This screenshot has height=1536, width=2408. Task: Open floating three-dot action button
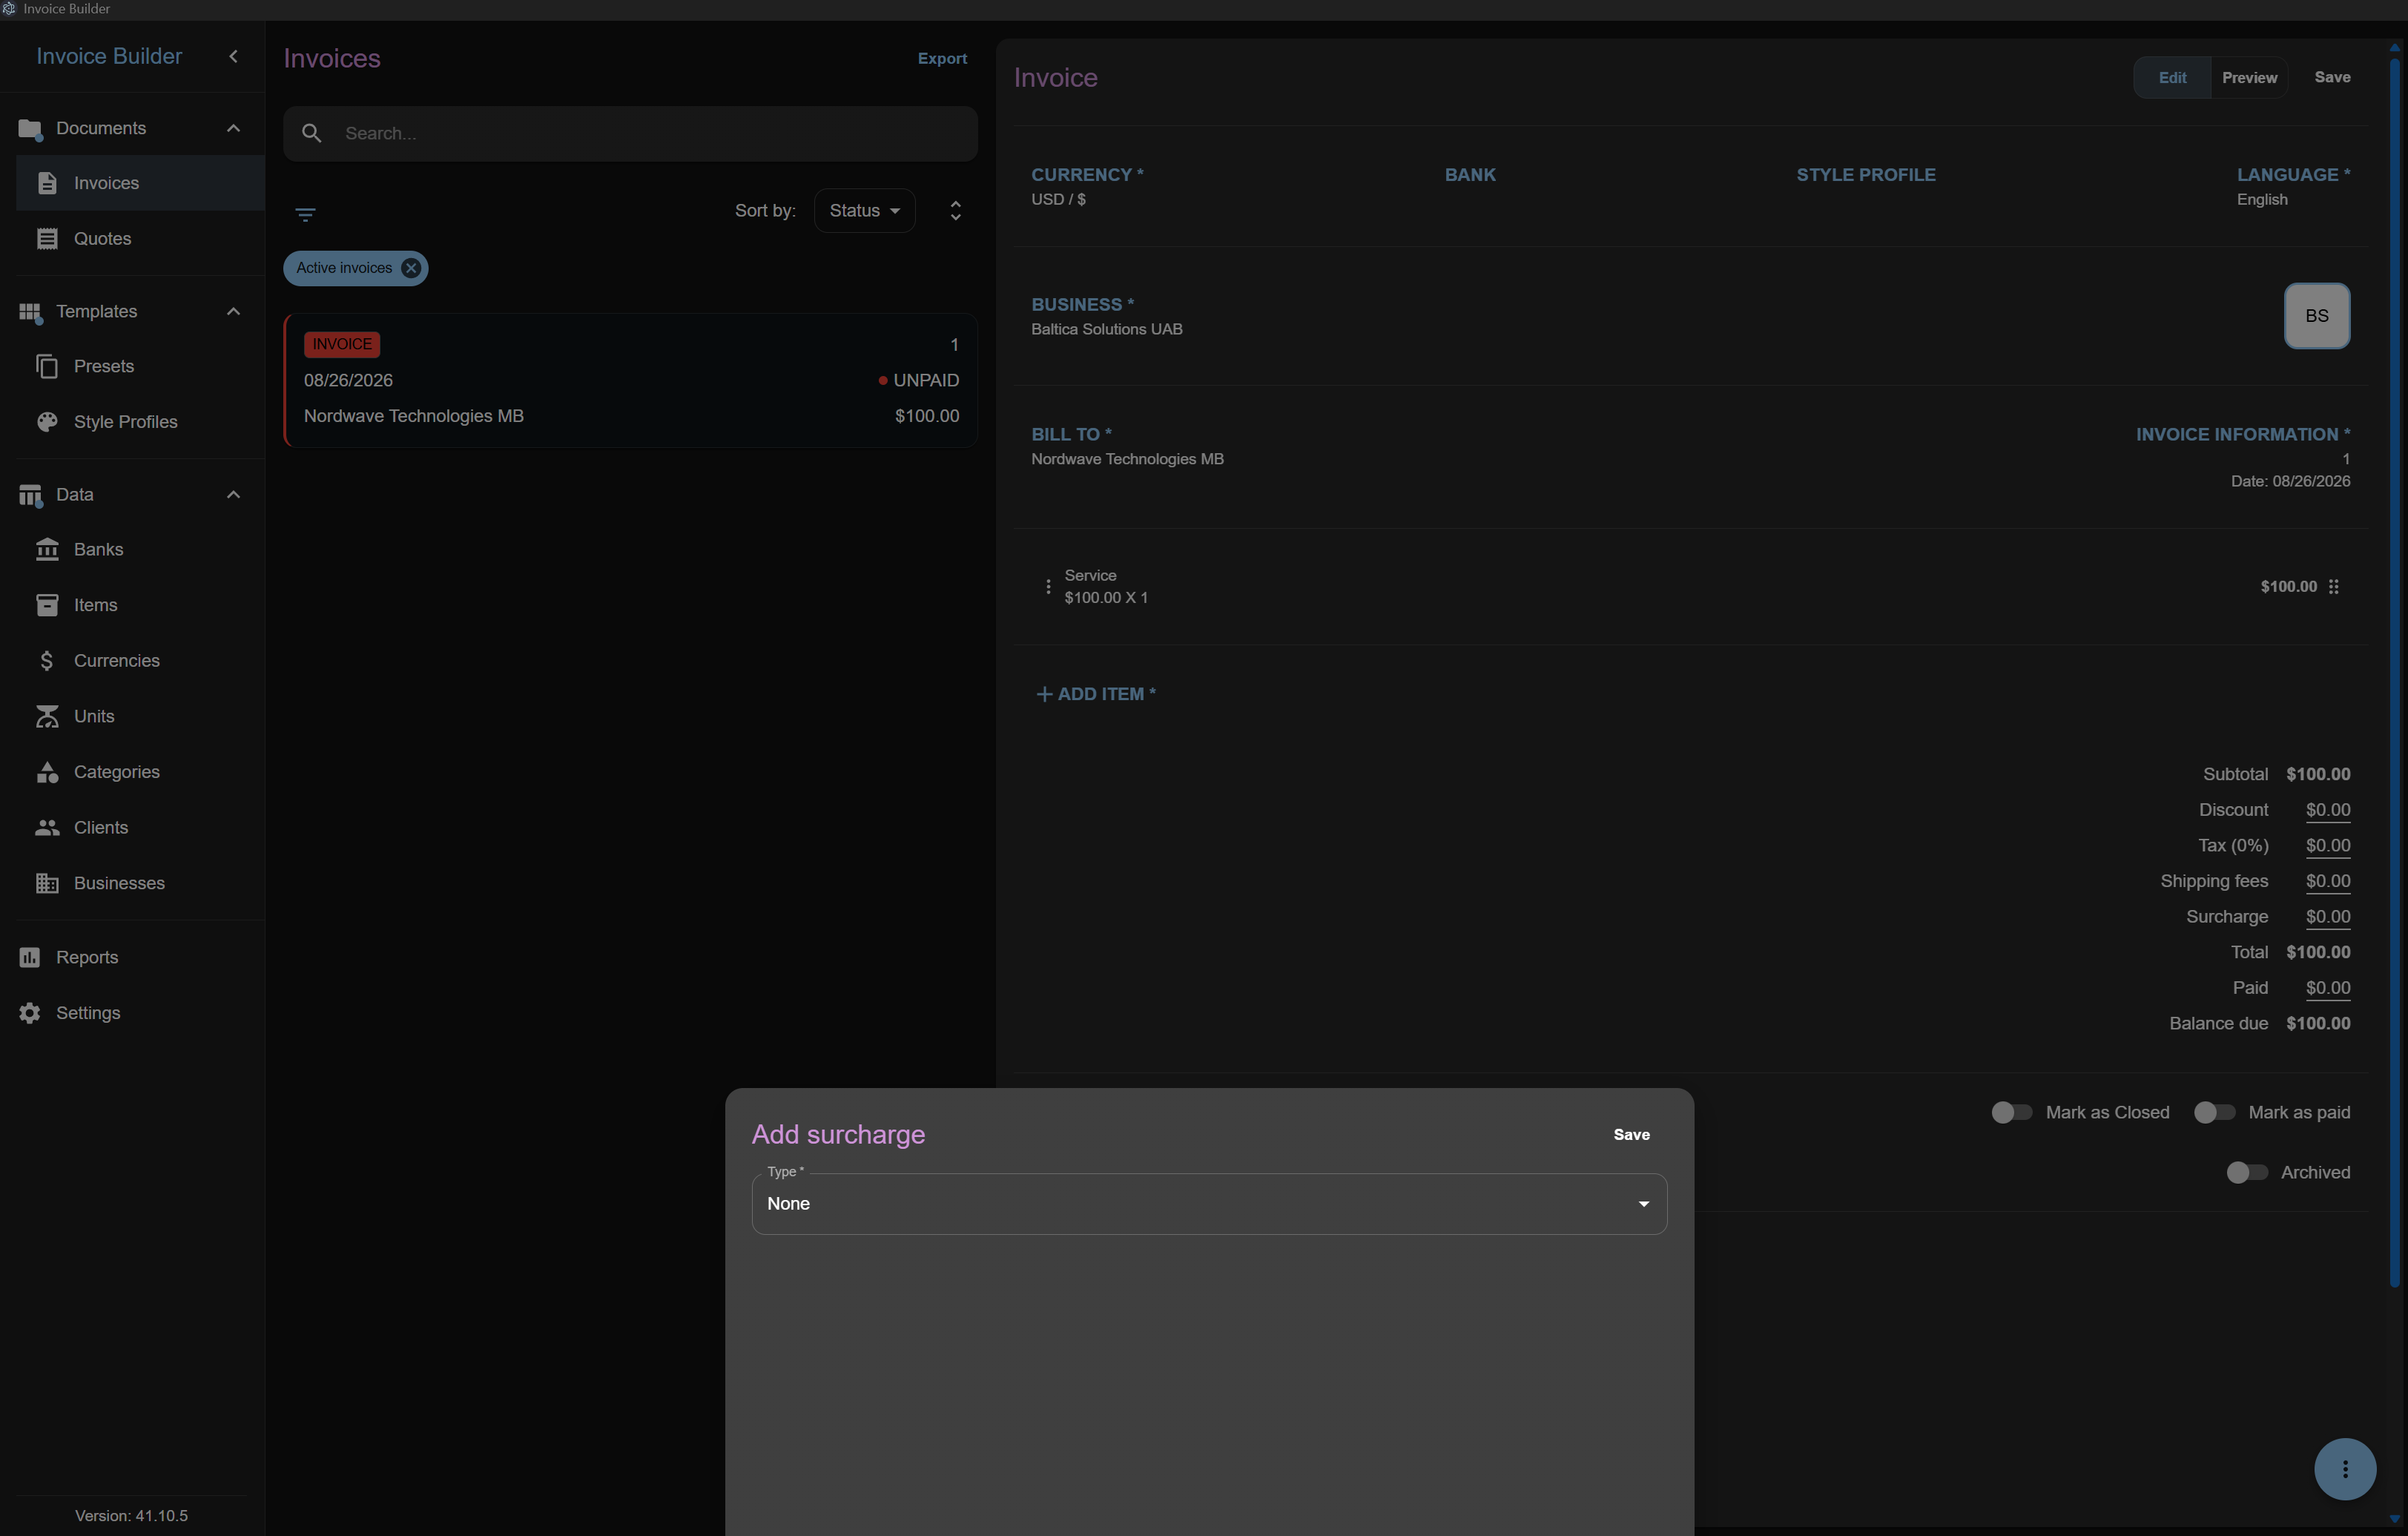point(2345,1469)
